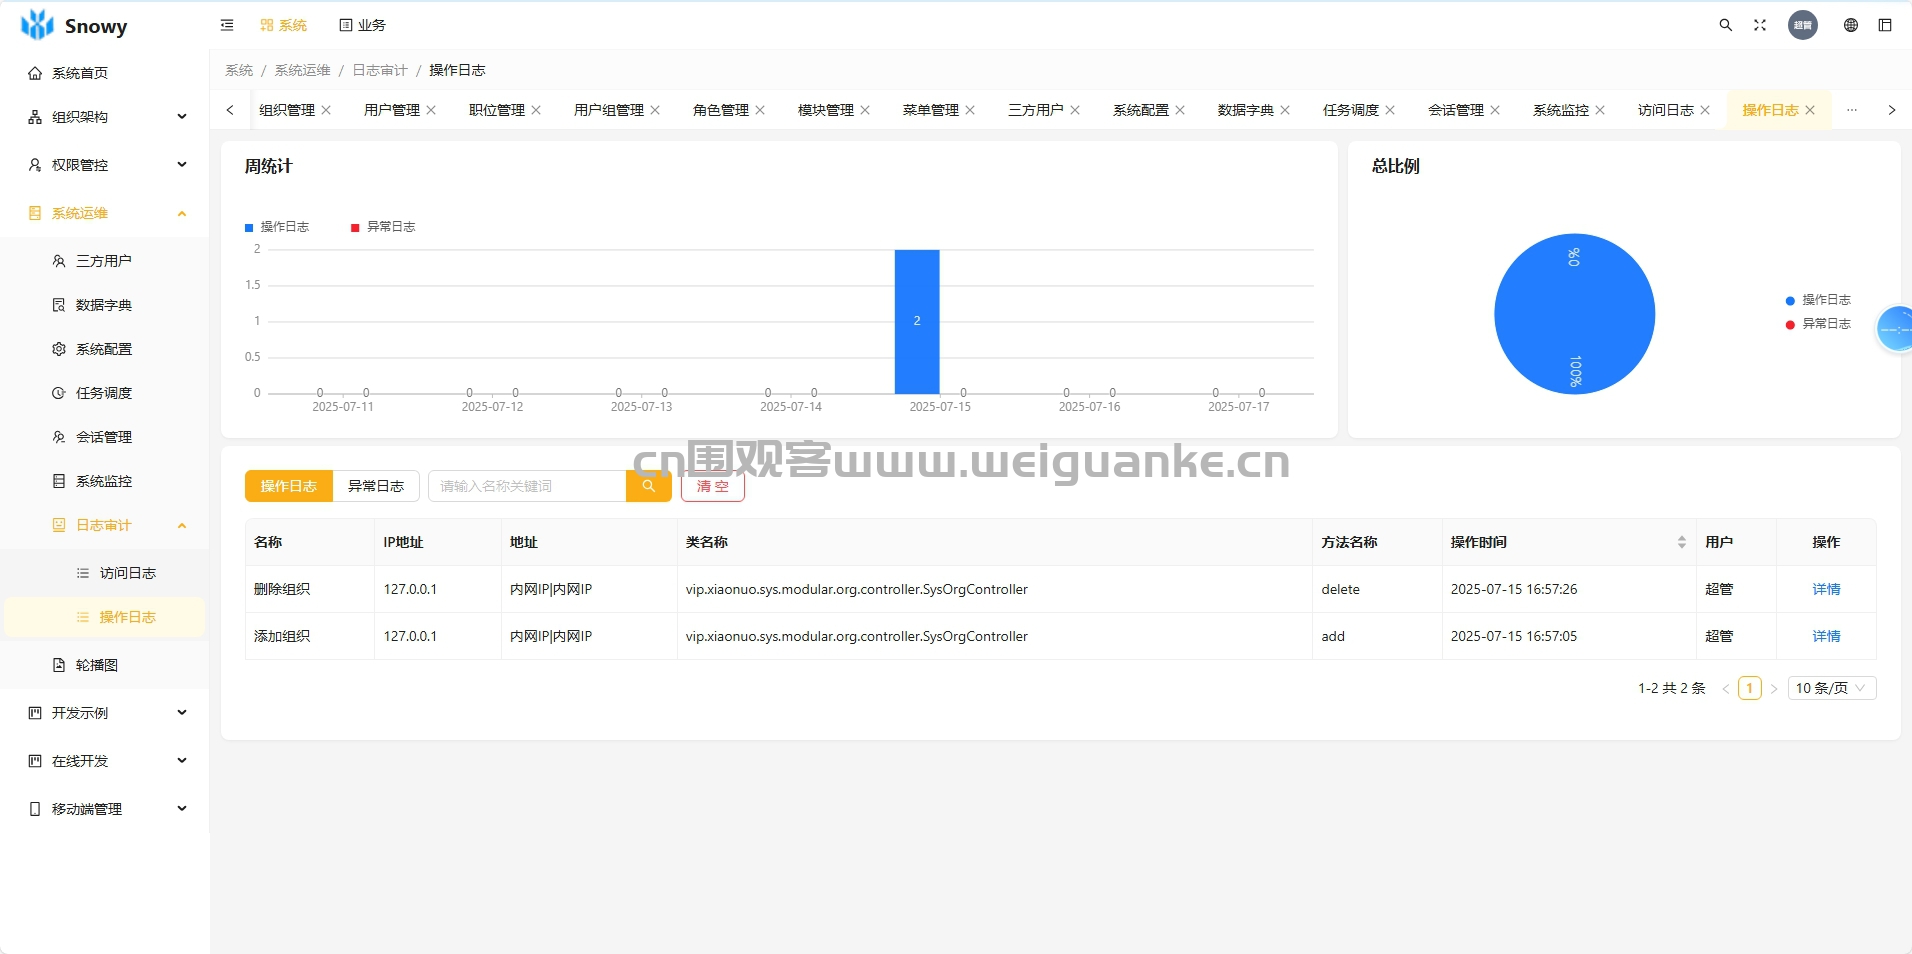Switch to the 模块管理 tab
The image size is (1912, 954).
pos(825,110)
